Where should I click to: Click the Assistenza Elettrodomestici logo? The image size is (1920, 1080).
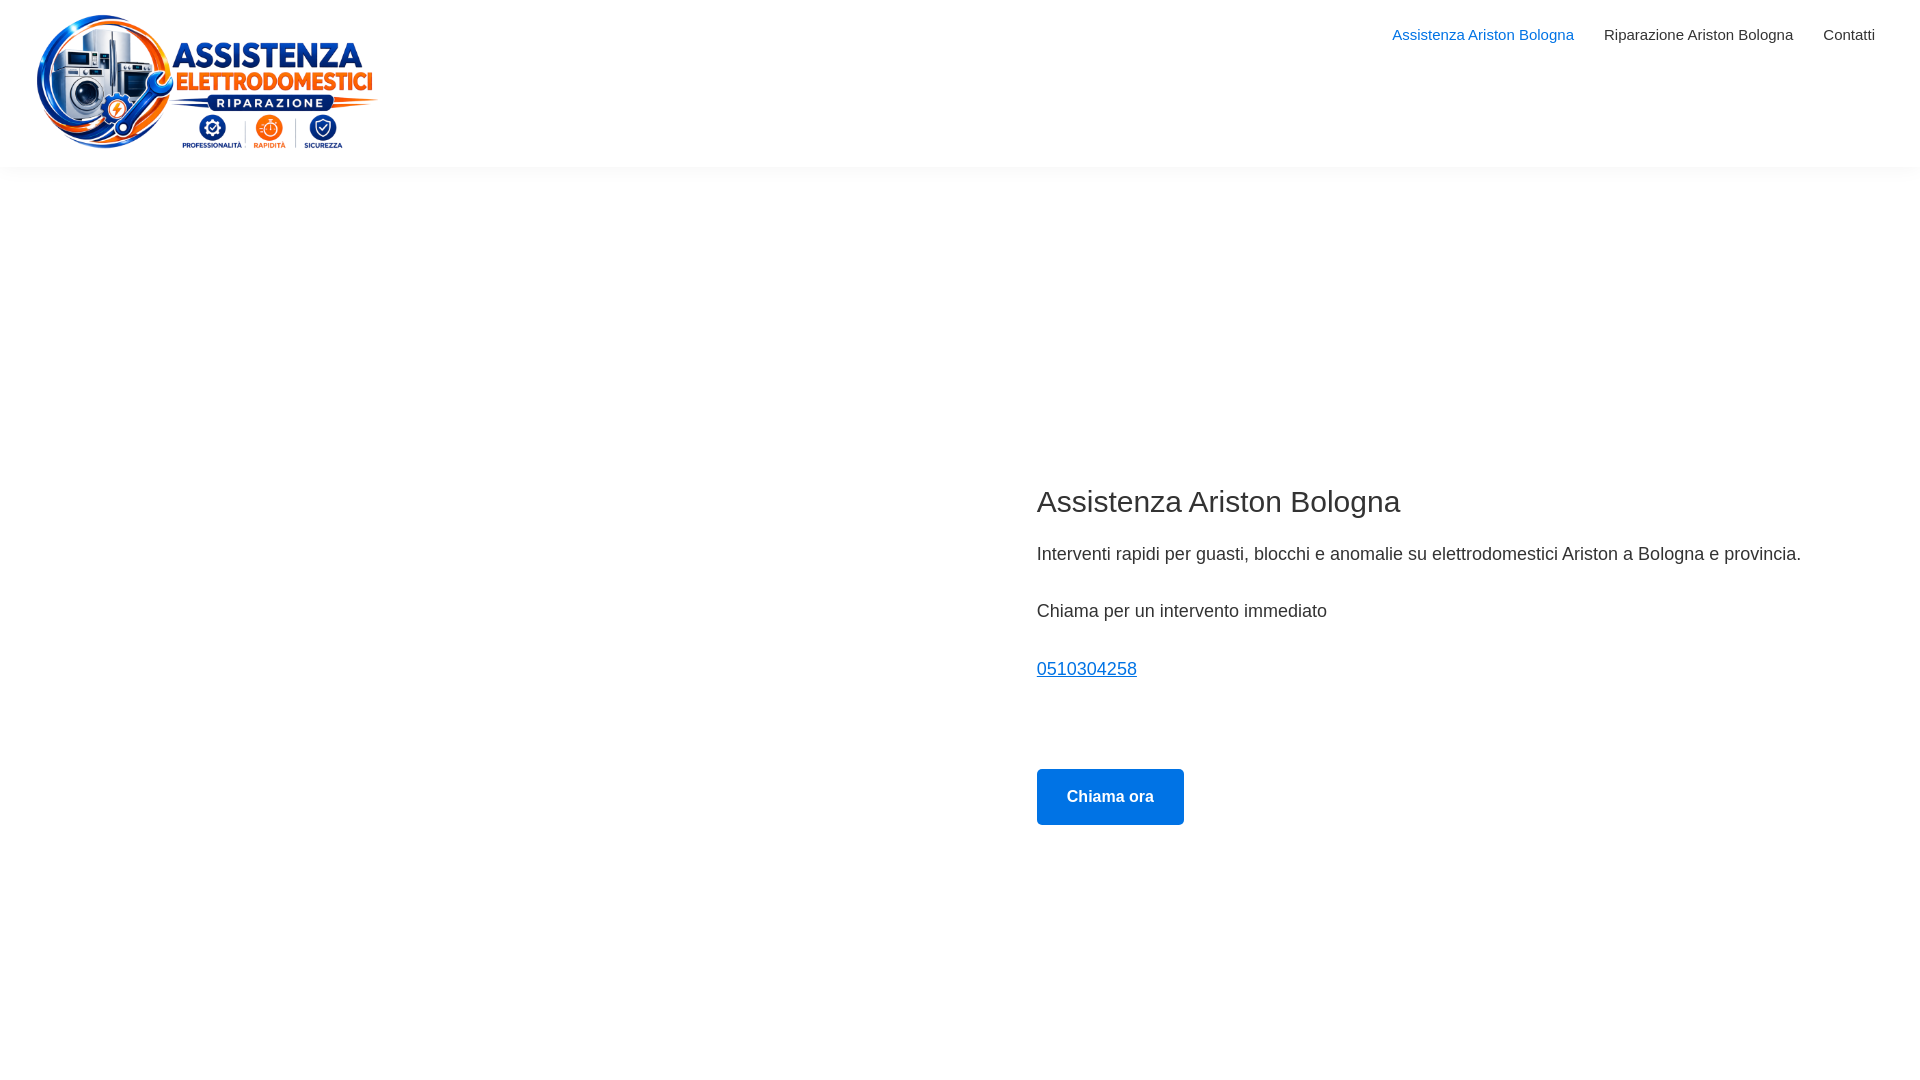(207, 83)
